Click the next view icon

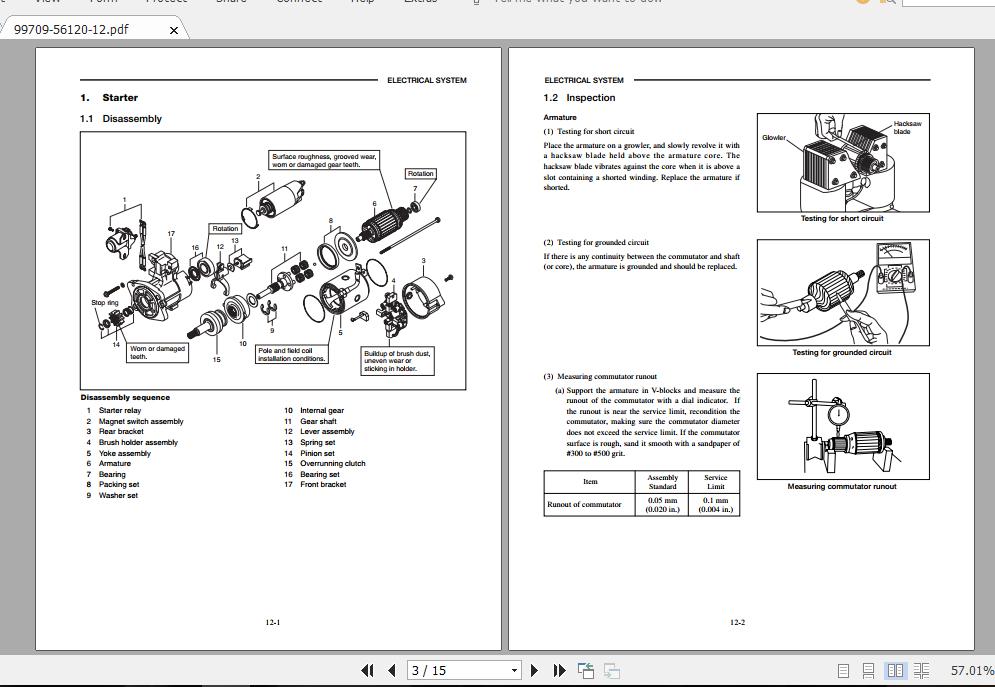pos(613,670)
